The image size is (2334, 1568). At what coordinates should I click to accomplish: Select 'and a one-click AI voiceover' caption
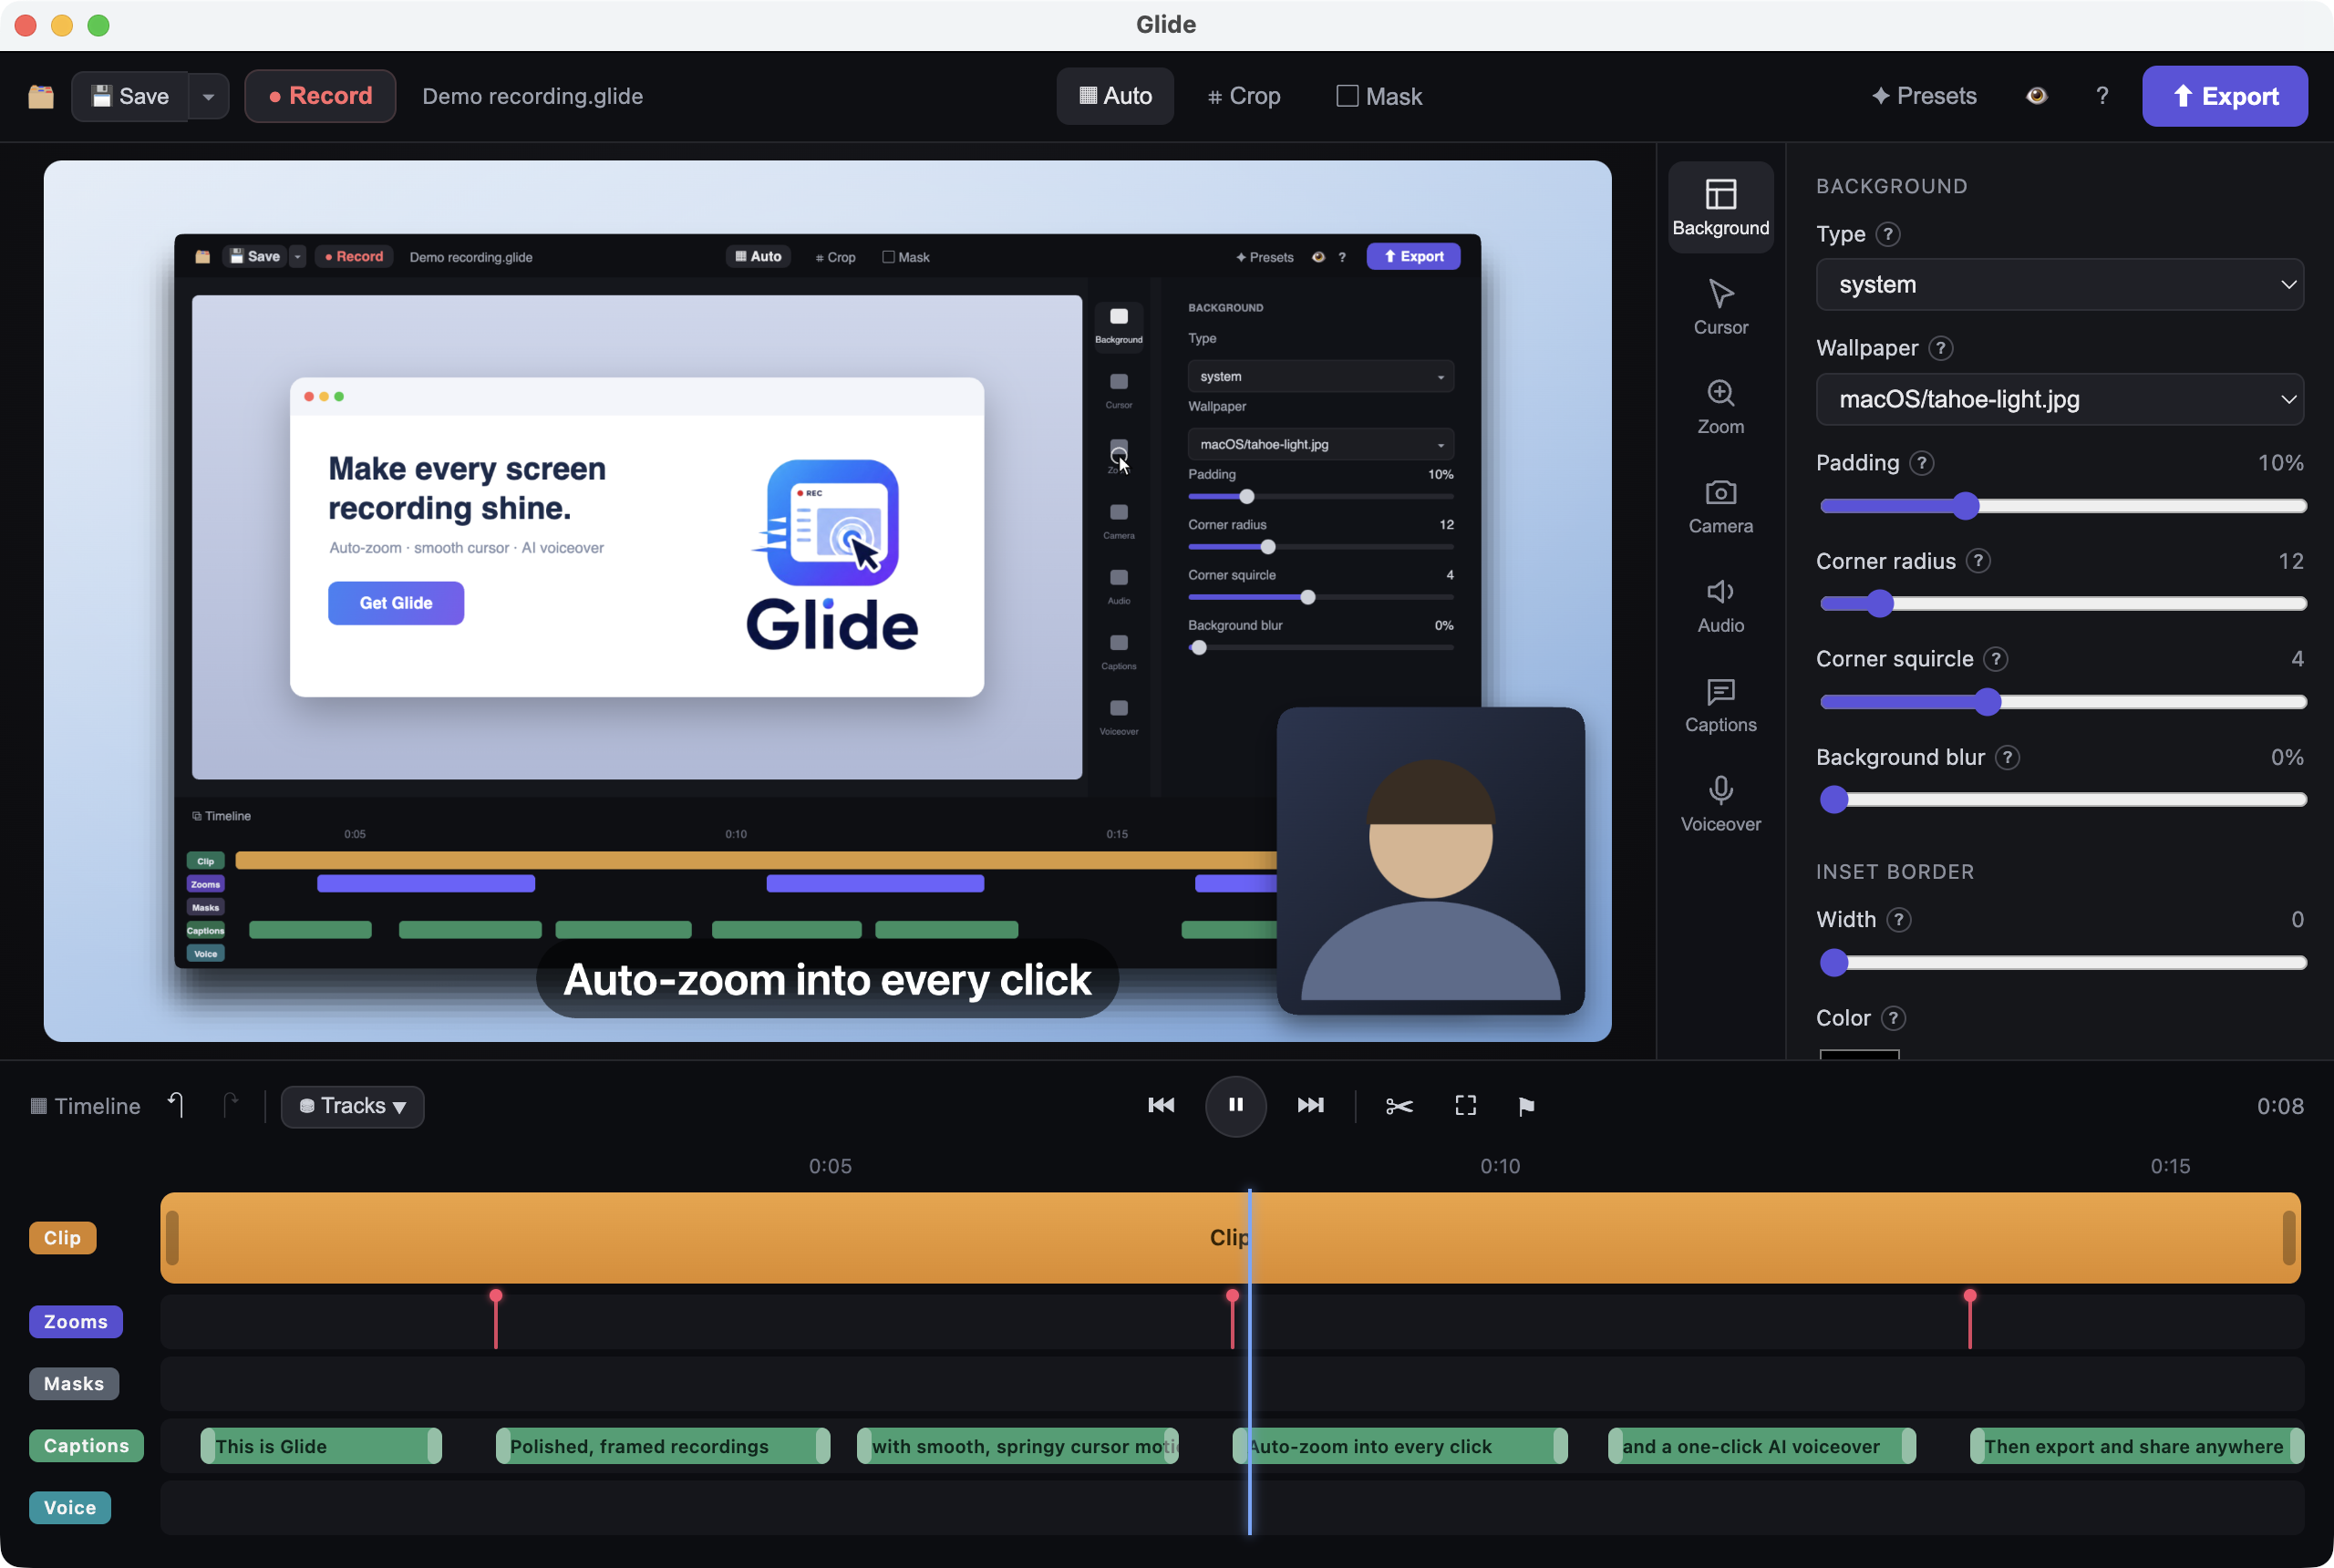pyautogui.click(x=1762, y=1446)
